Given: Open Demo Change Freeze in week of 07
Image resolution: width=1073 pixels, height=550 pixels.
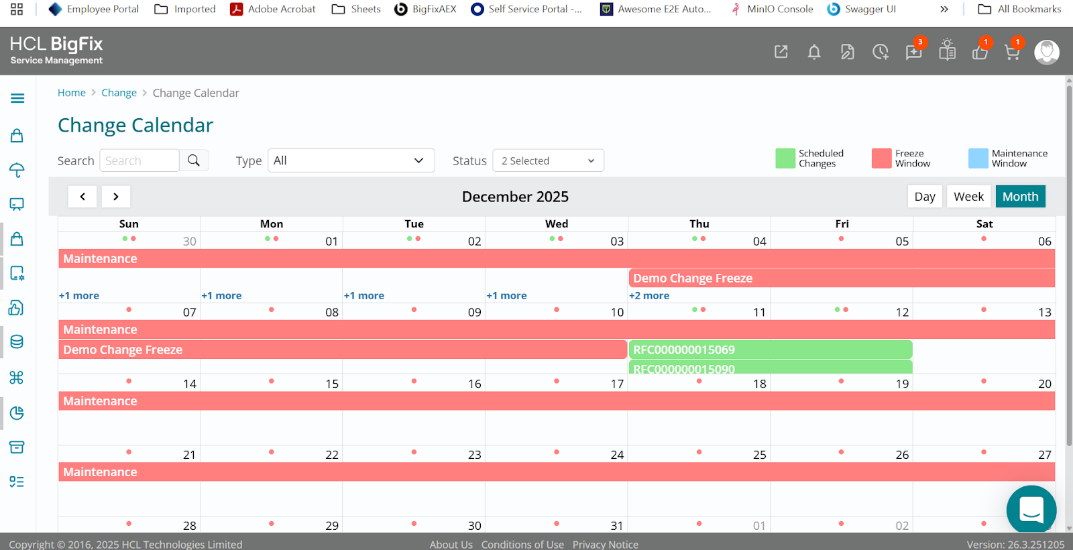Looking at the screenshot, I should click(343, 350).
